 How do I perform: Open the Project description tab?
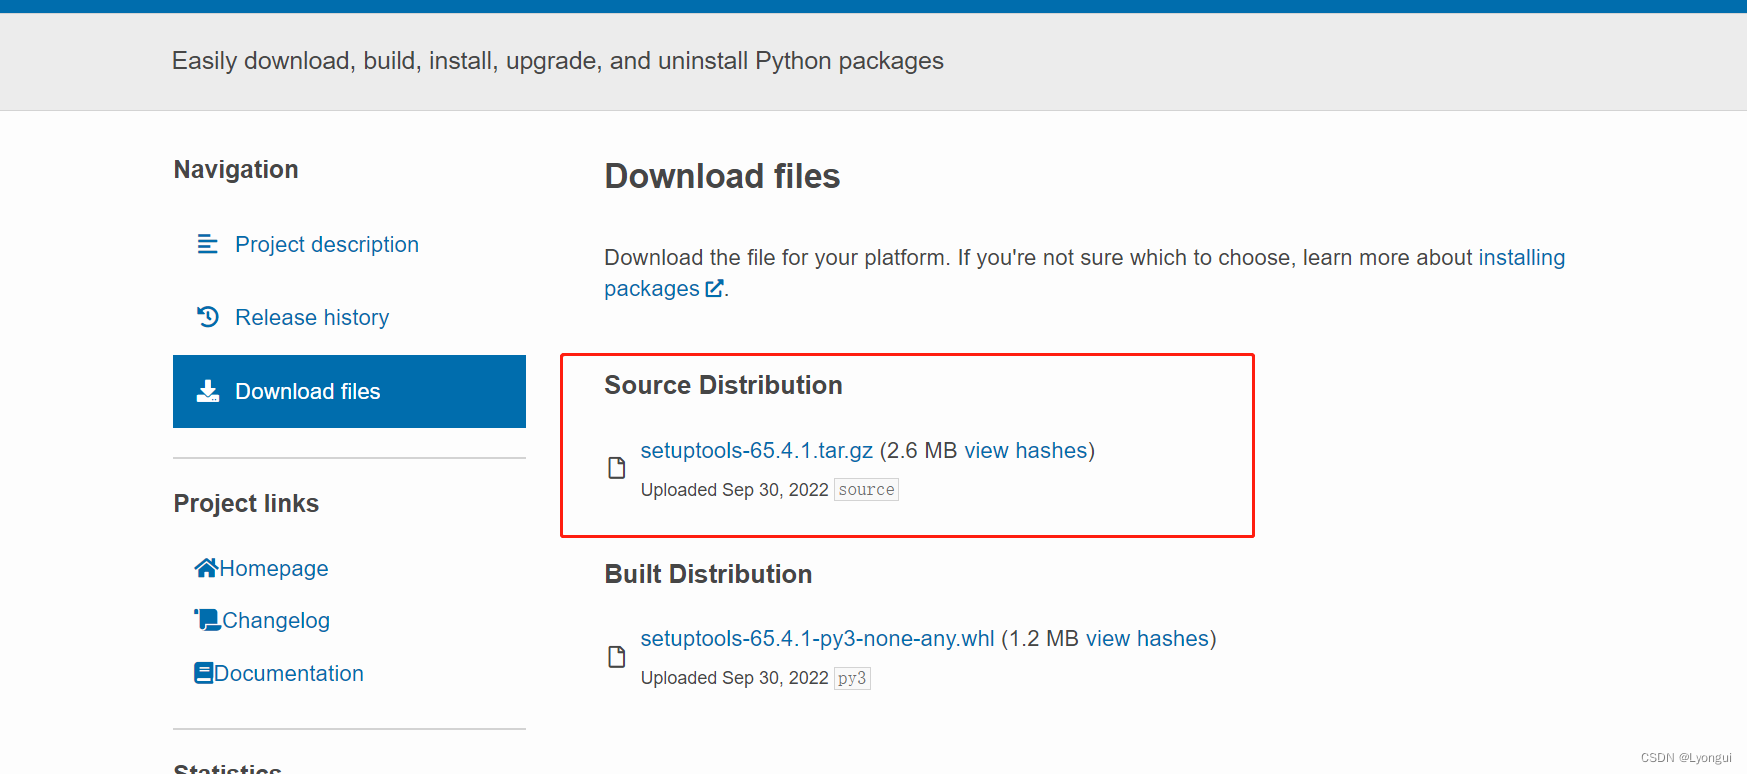click(326, 244)
